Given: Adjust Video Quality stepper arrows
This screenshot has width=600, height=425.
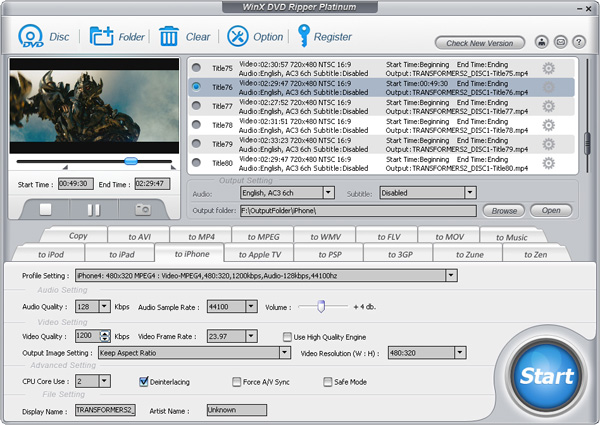Looking at the screenshot, I should tap(105, 336).
